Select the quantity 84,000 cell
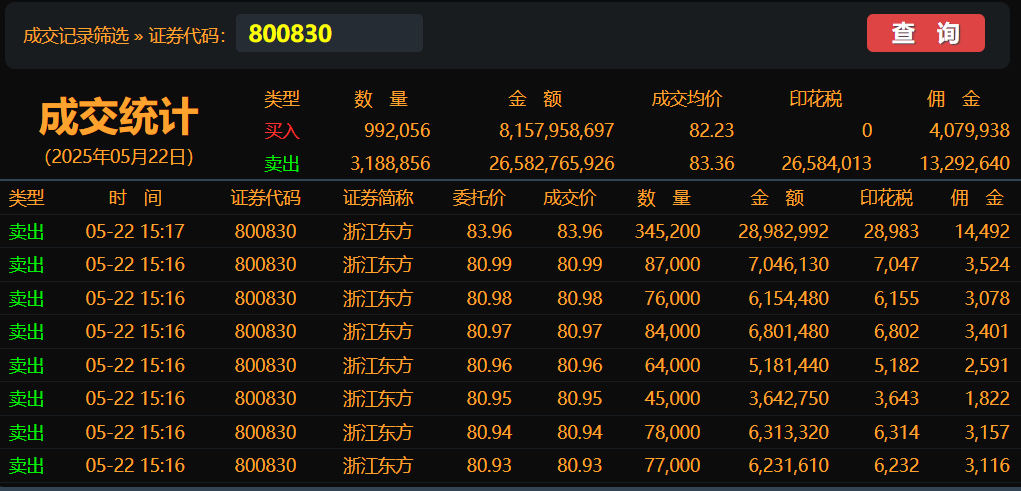This screenshot has height=491, width=1021. [x=673, y=331]
